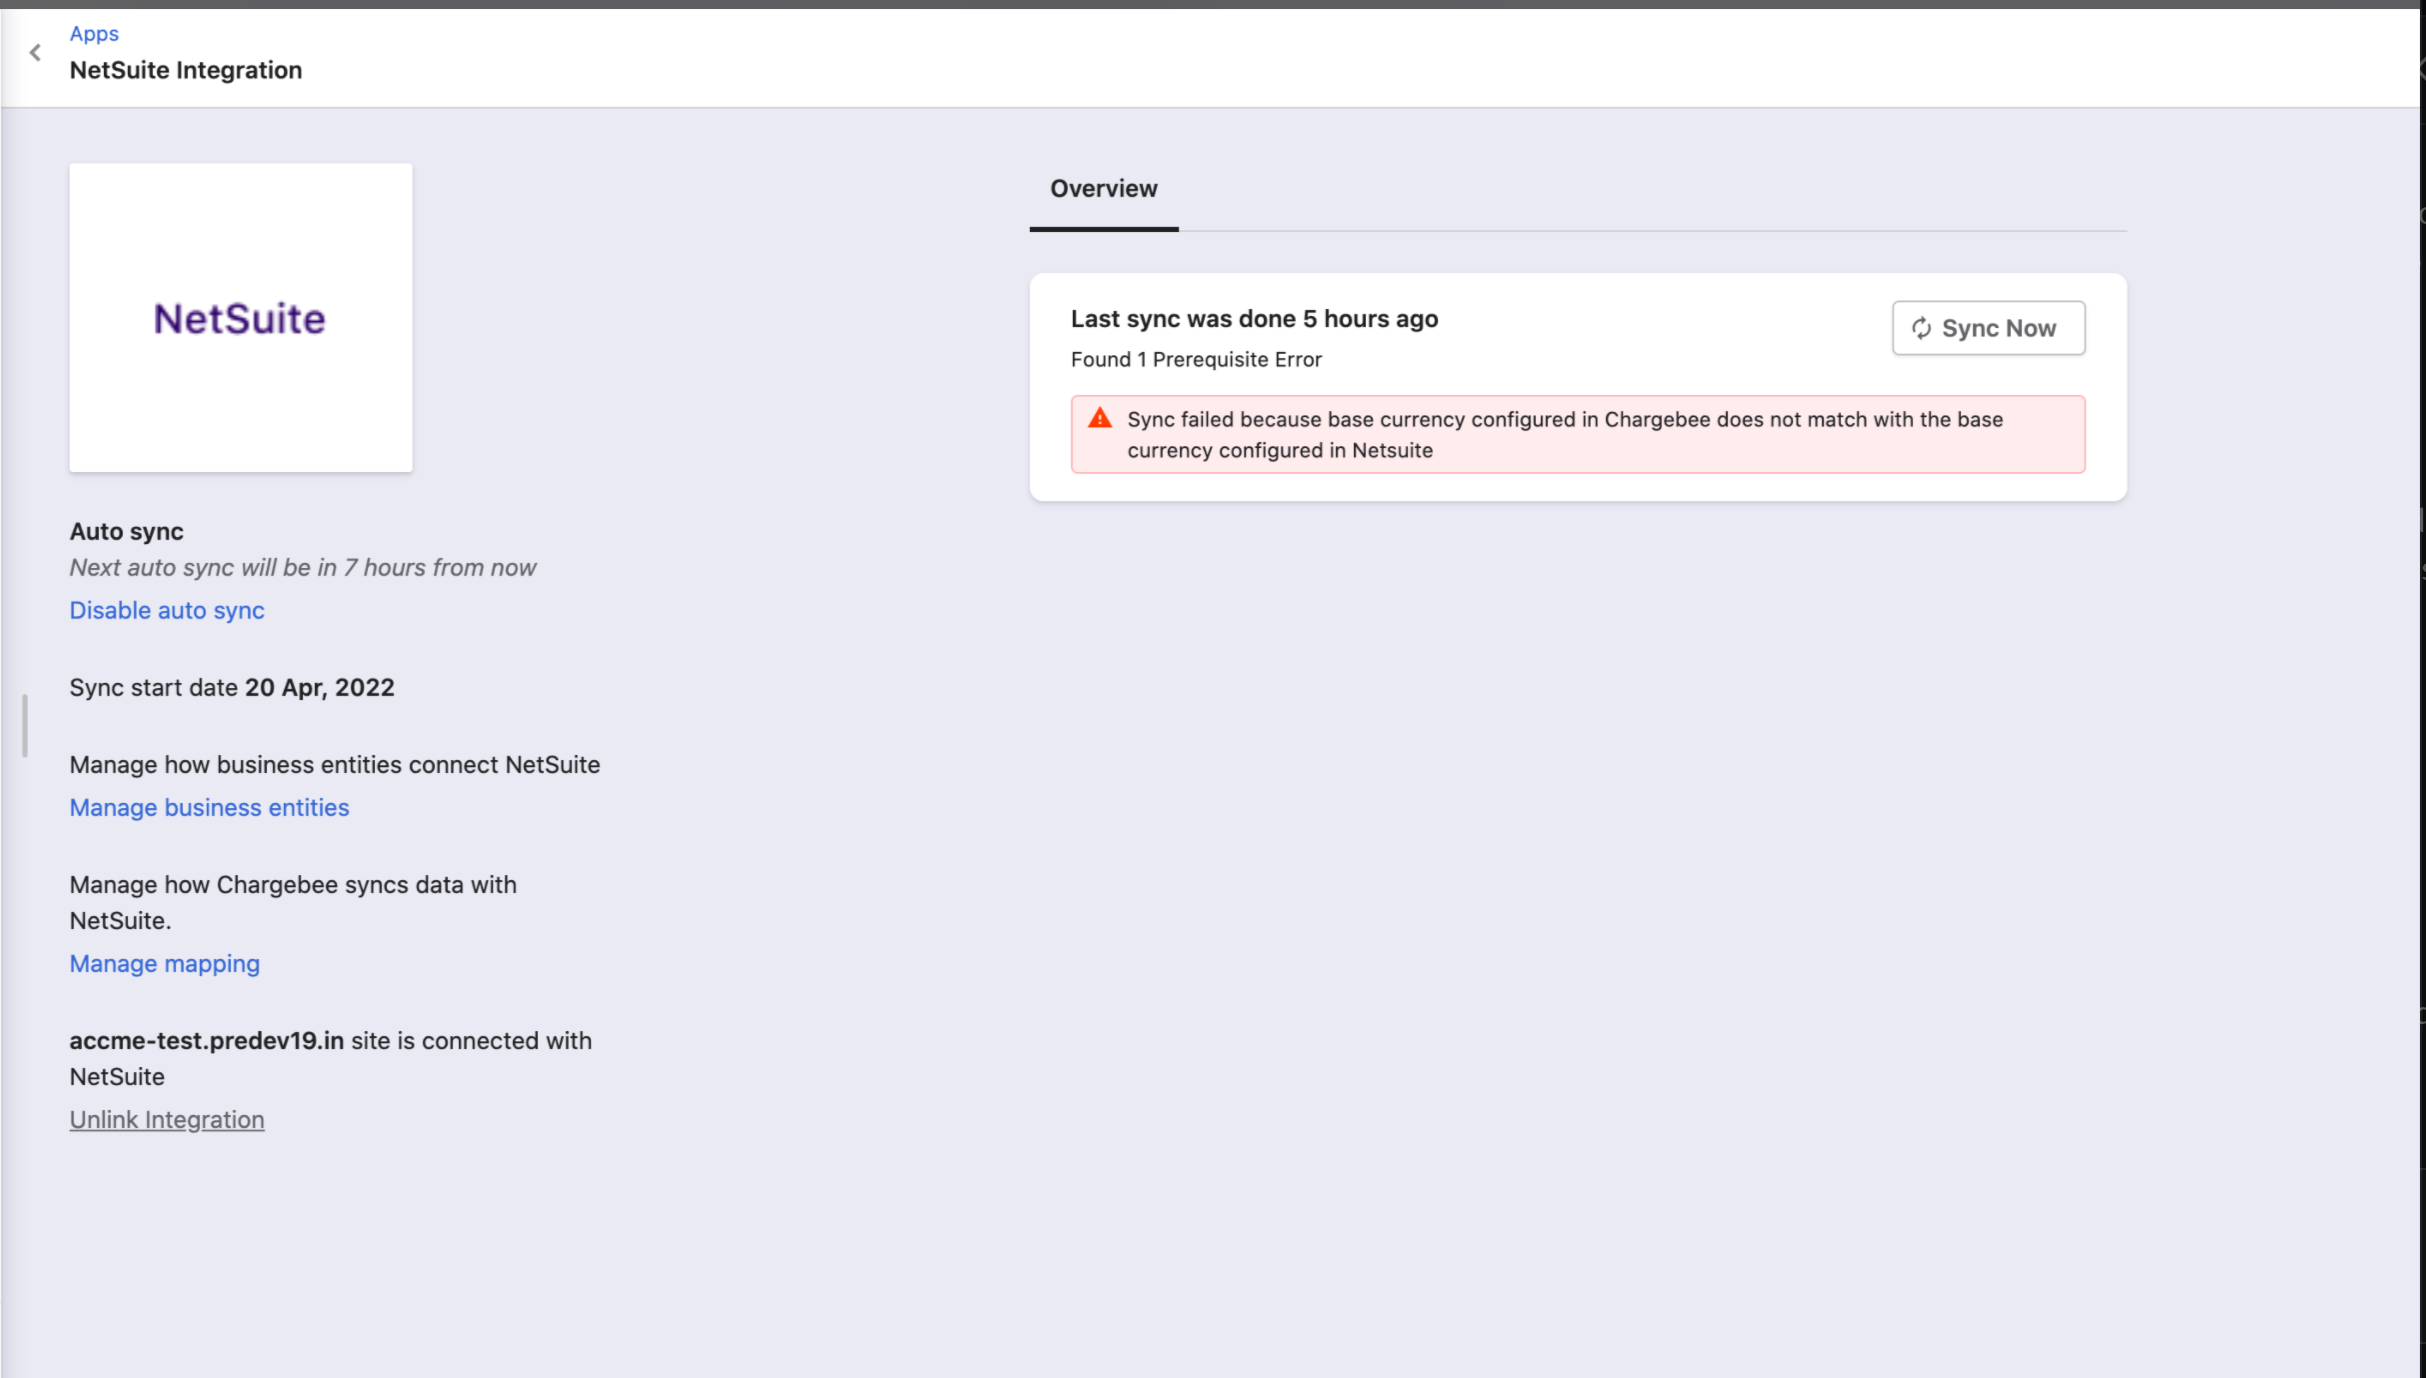Click Disable auto sync link

click(167, 610)
